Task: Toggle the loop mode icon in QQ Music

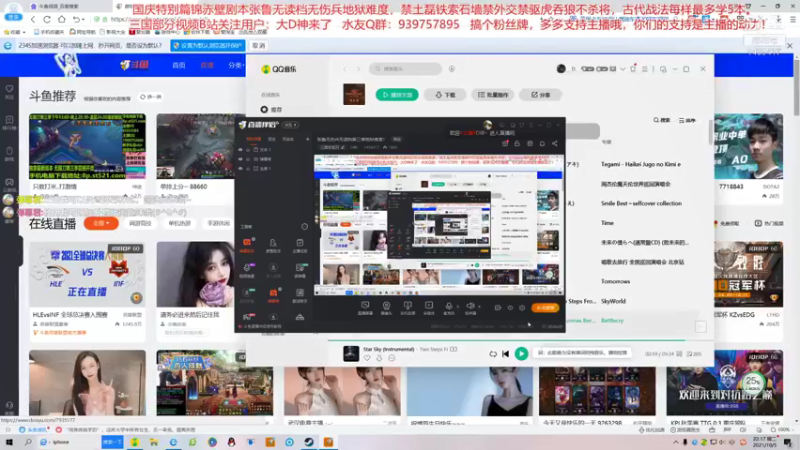Action: click(493, 354)
